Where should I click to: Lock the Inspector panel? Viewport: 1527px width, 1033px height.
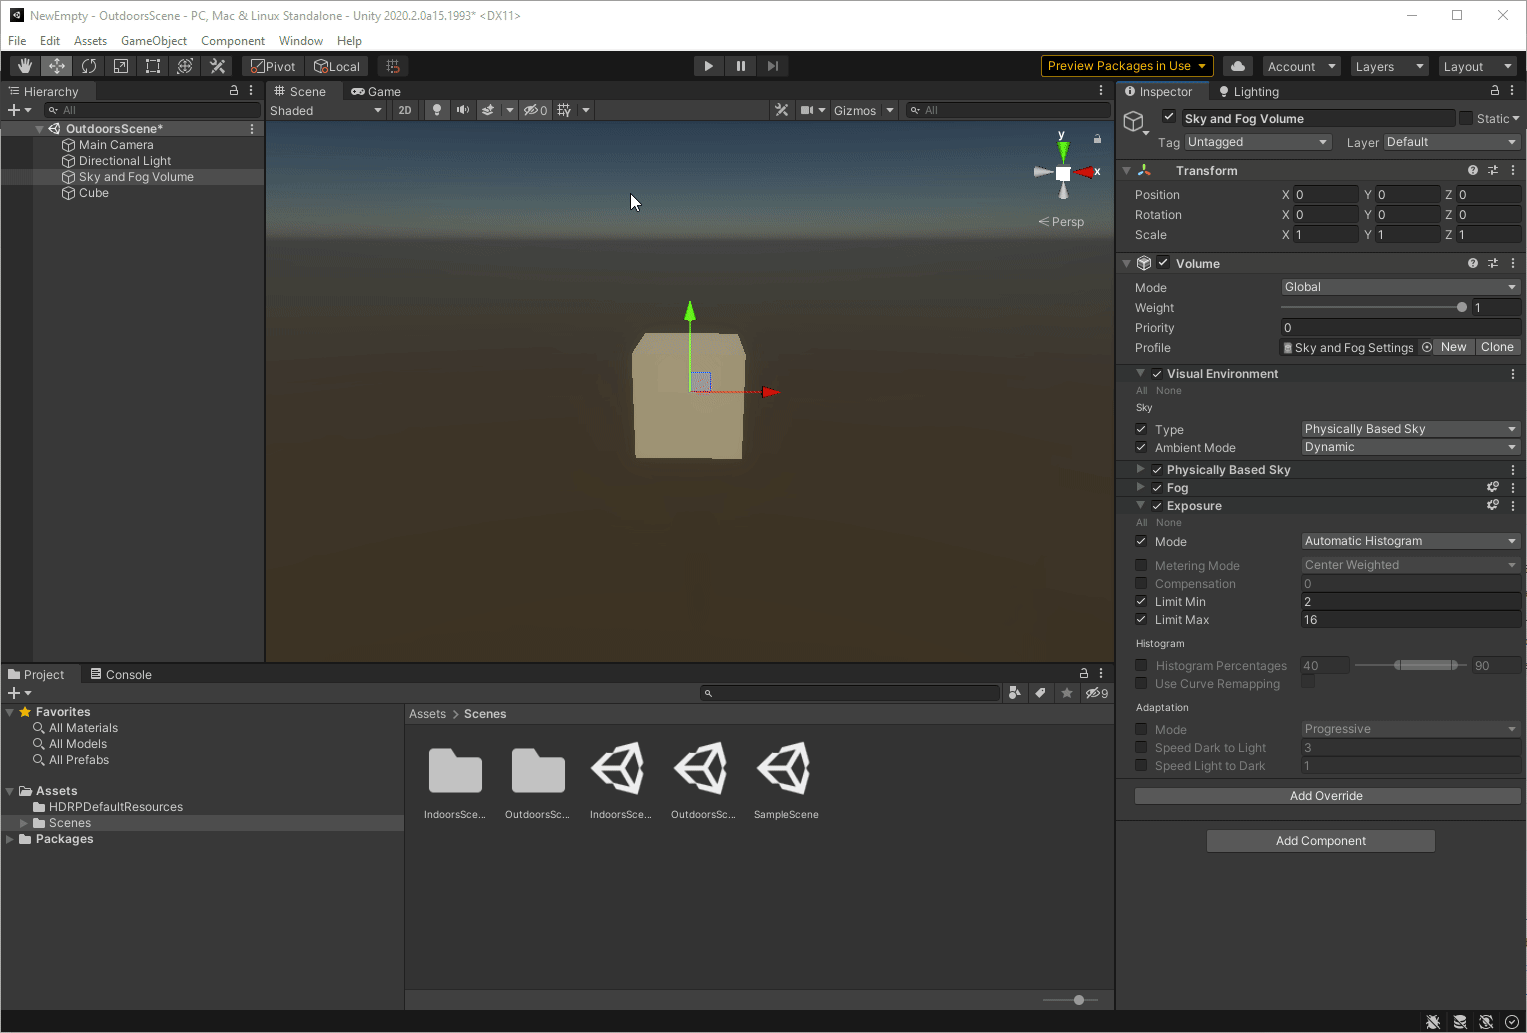tap(1495, 91)
